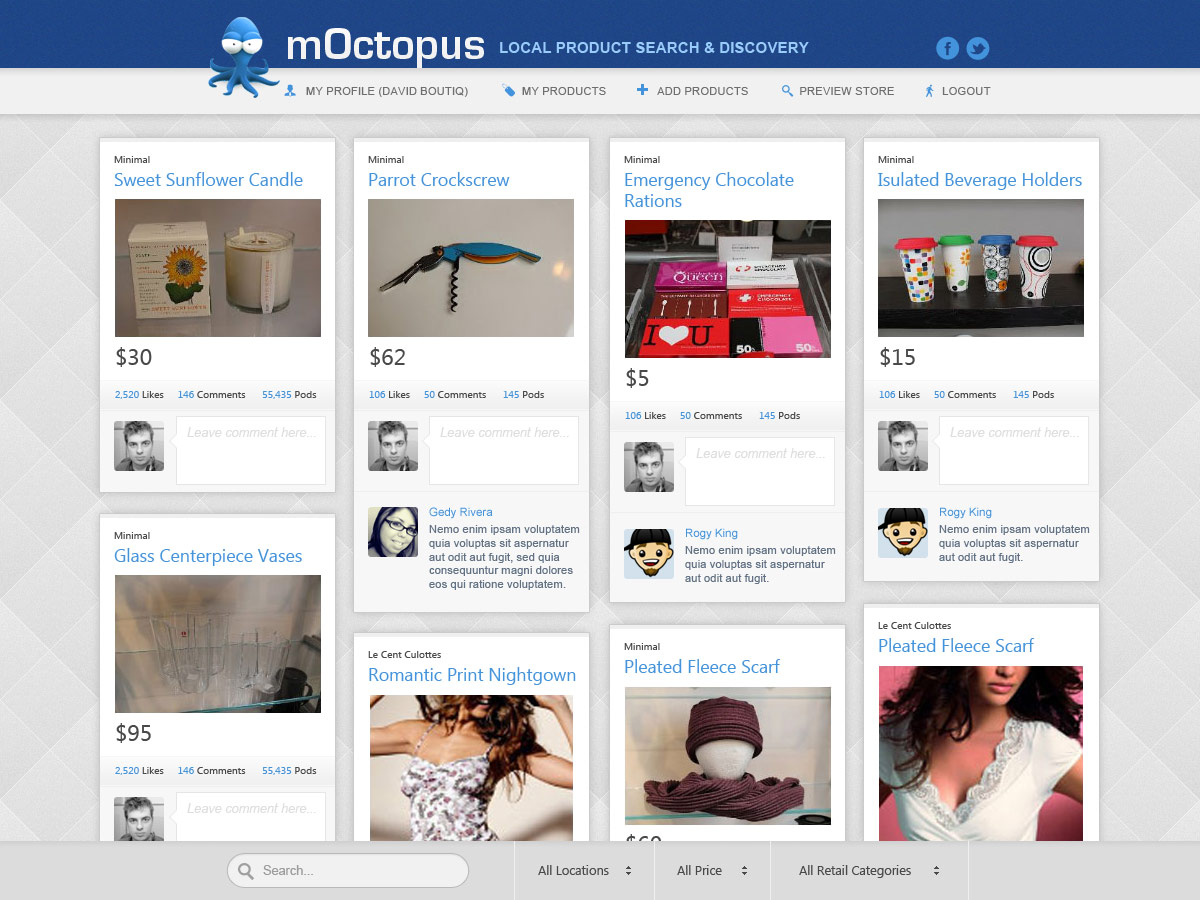Click the Emergency Chocolate Rations product photo
This screenshot has height=900, width=1200.
click(x=728, y=289)
